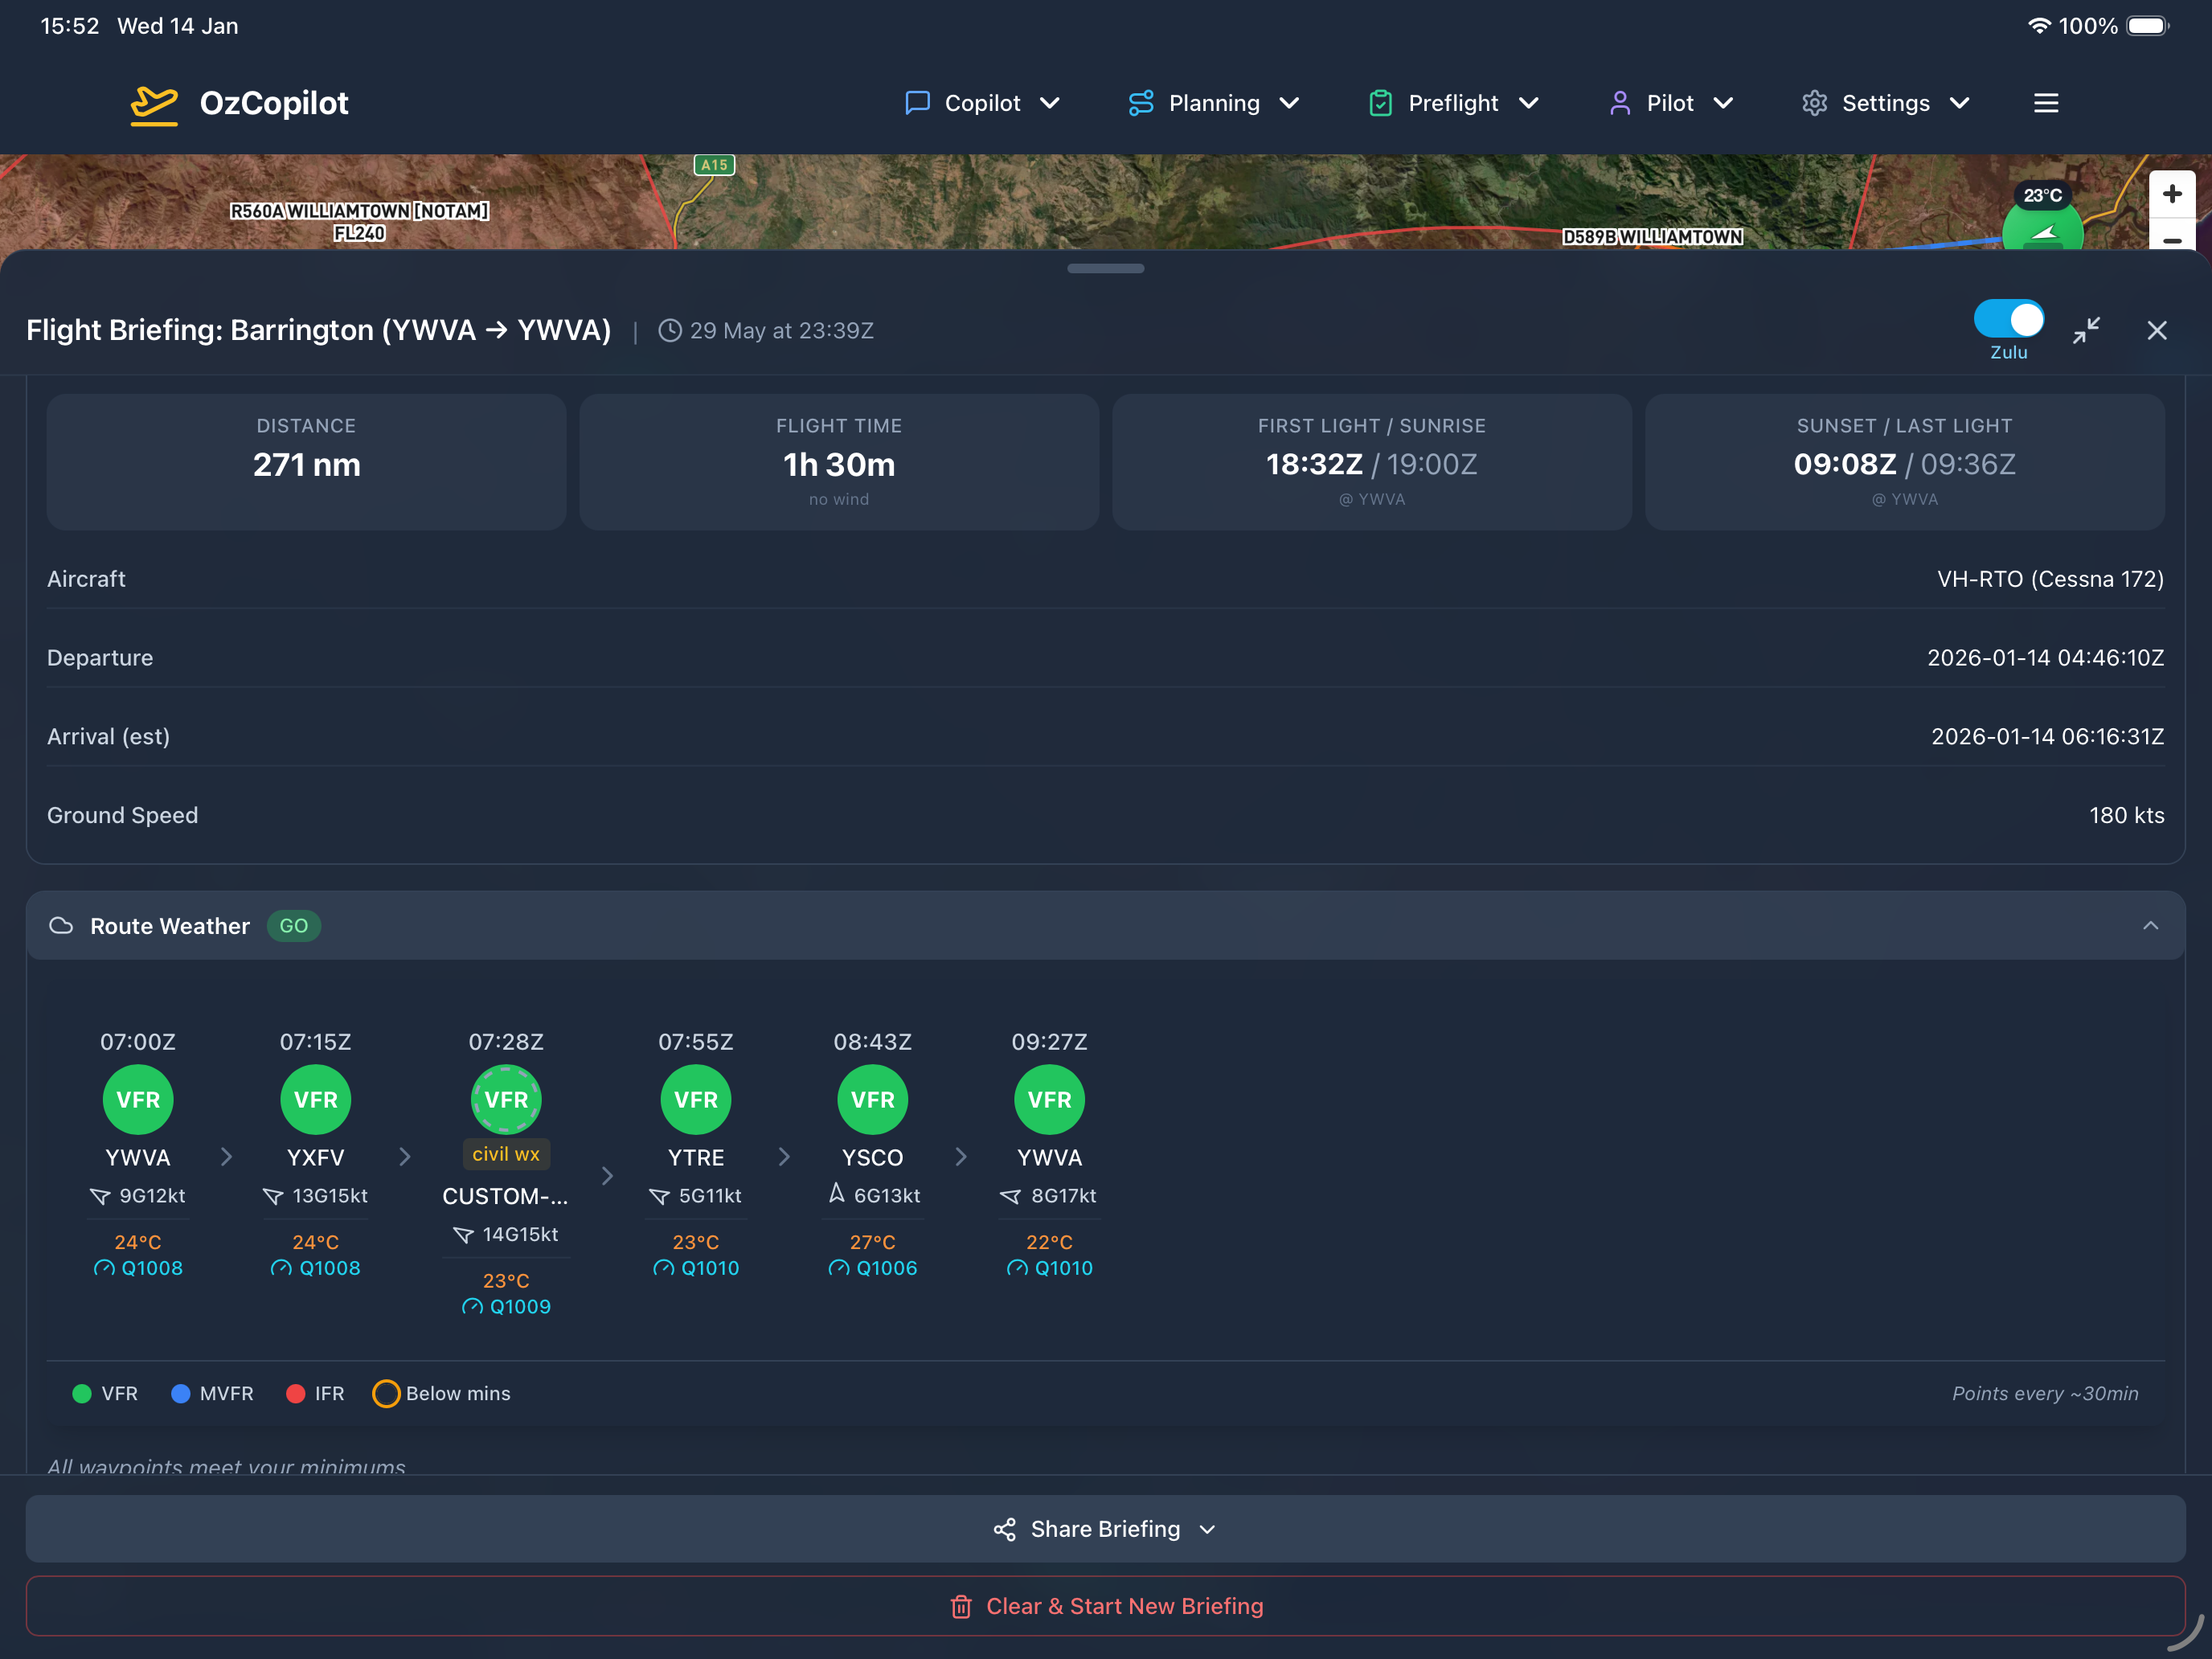This screenshot has width=2212, height=1659.
Task: Click the panel drag handle bar
Action: point(1105,268)
